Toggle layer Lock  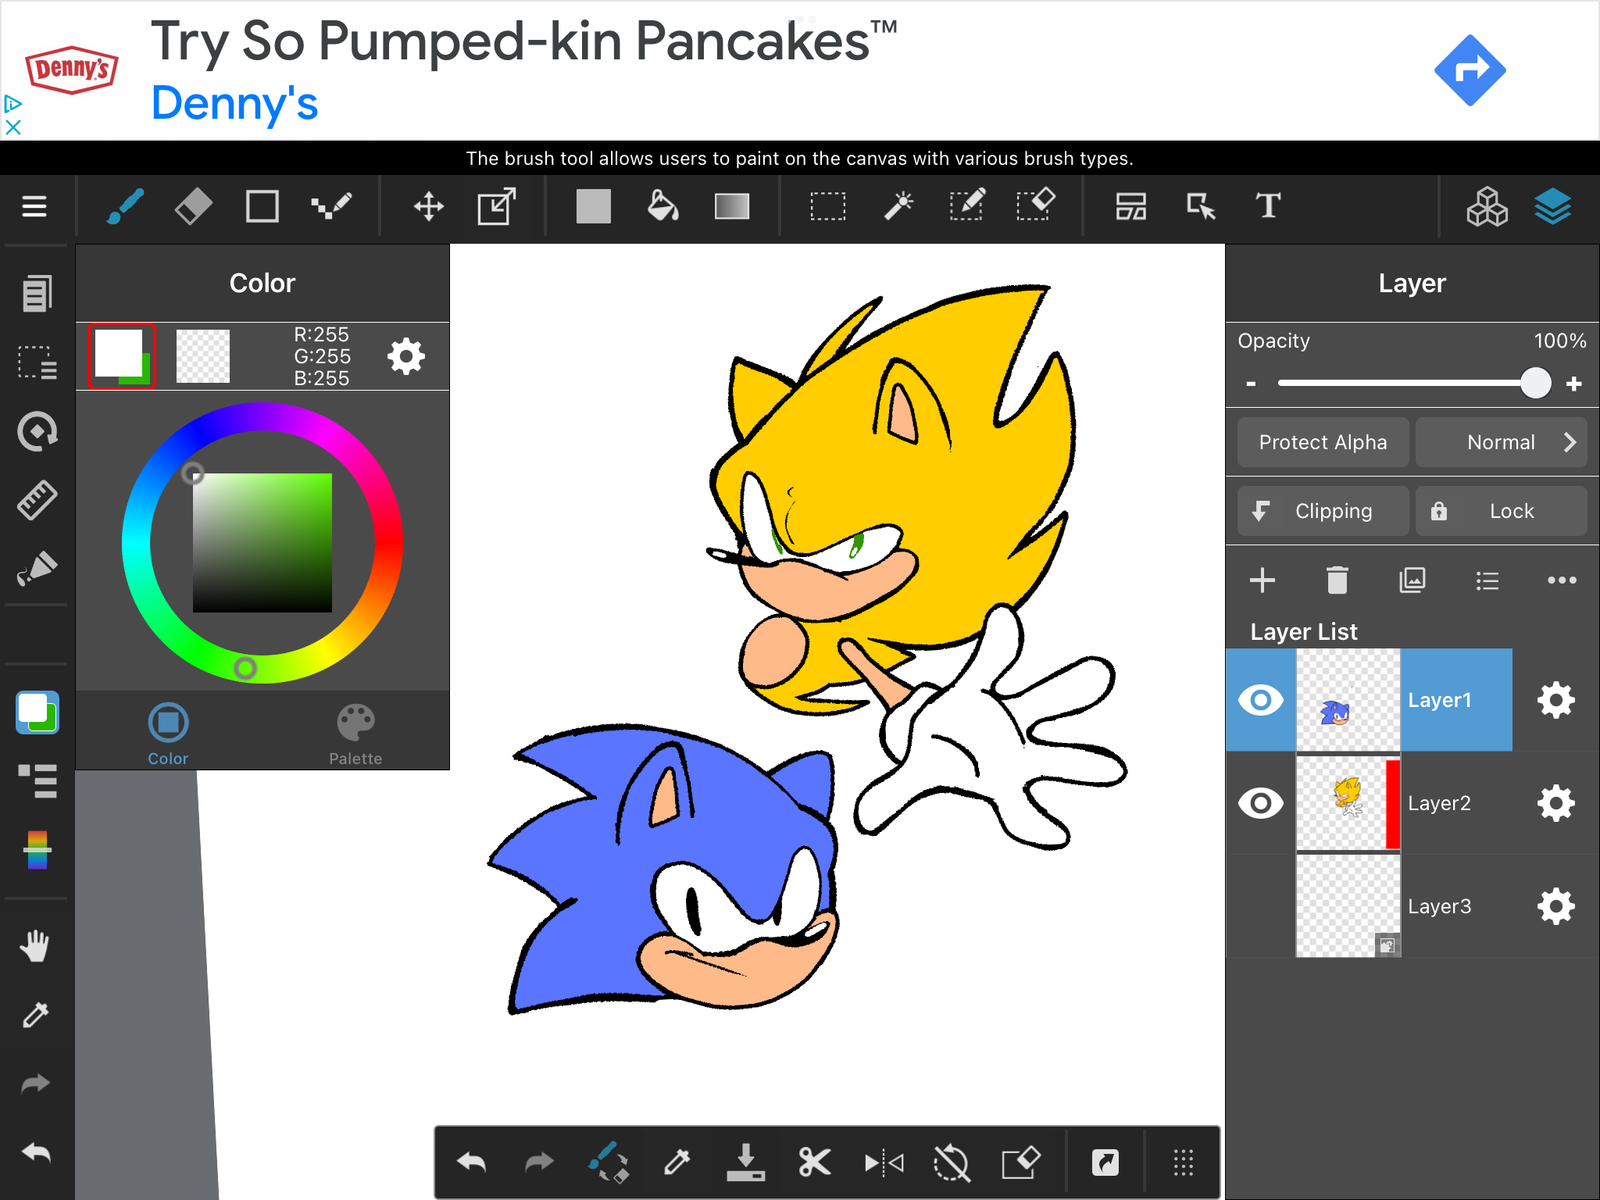click(x=1501, y=511)
